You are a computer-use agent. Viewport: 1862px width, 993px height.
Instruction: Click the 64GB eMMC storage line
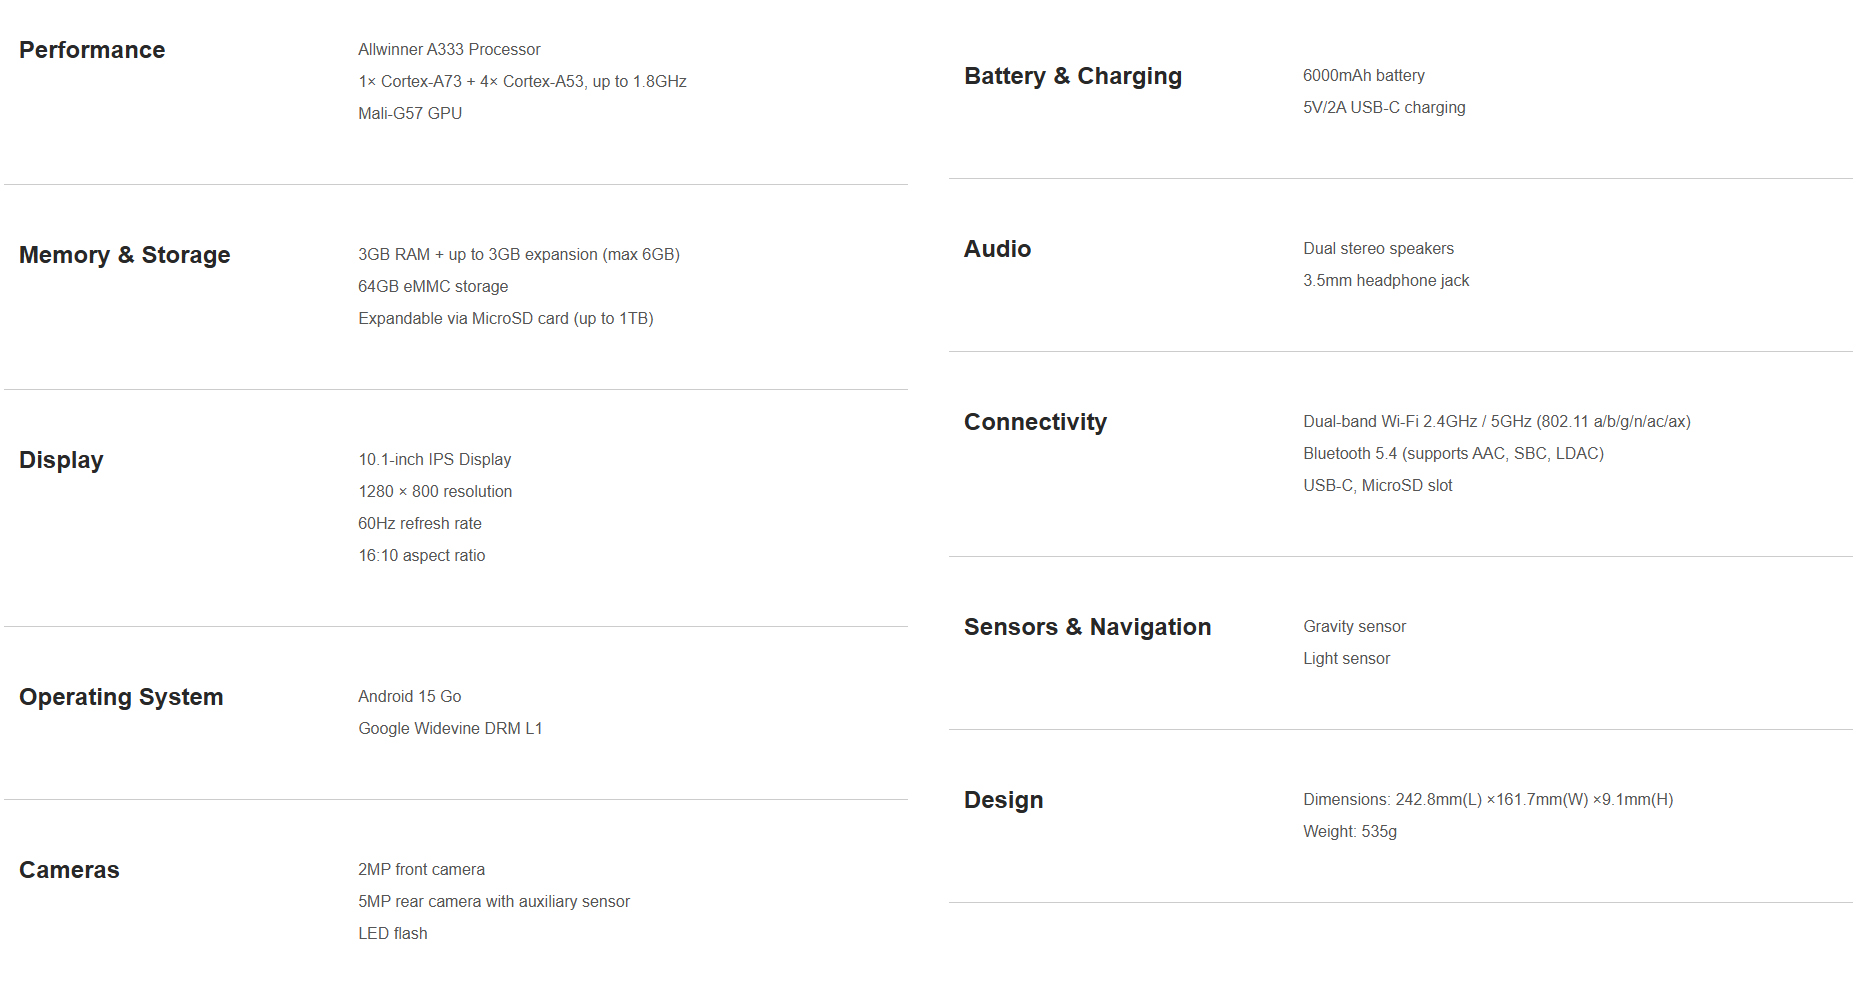point(433,287)
